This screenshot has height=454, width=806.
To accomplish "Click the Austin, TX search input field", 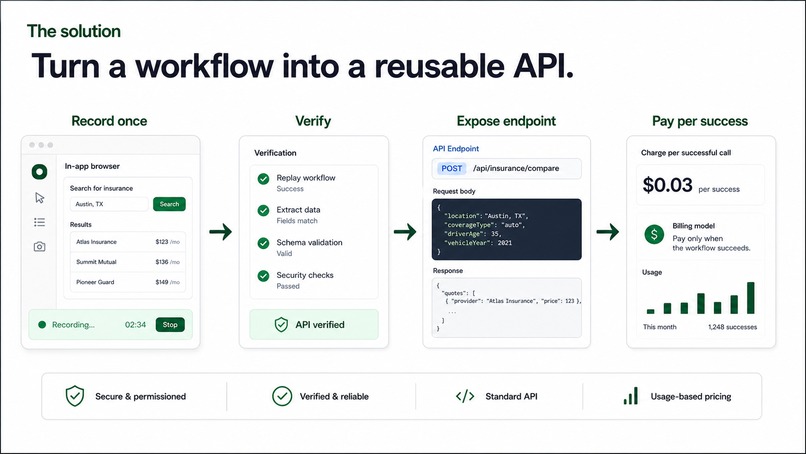I will click(109, 204).
